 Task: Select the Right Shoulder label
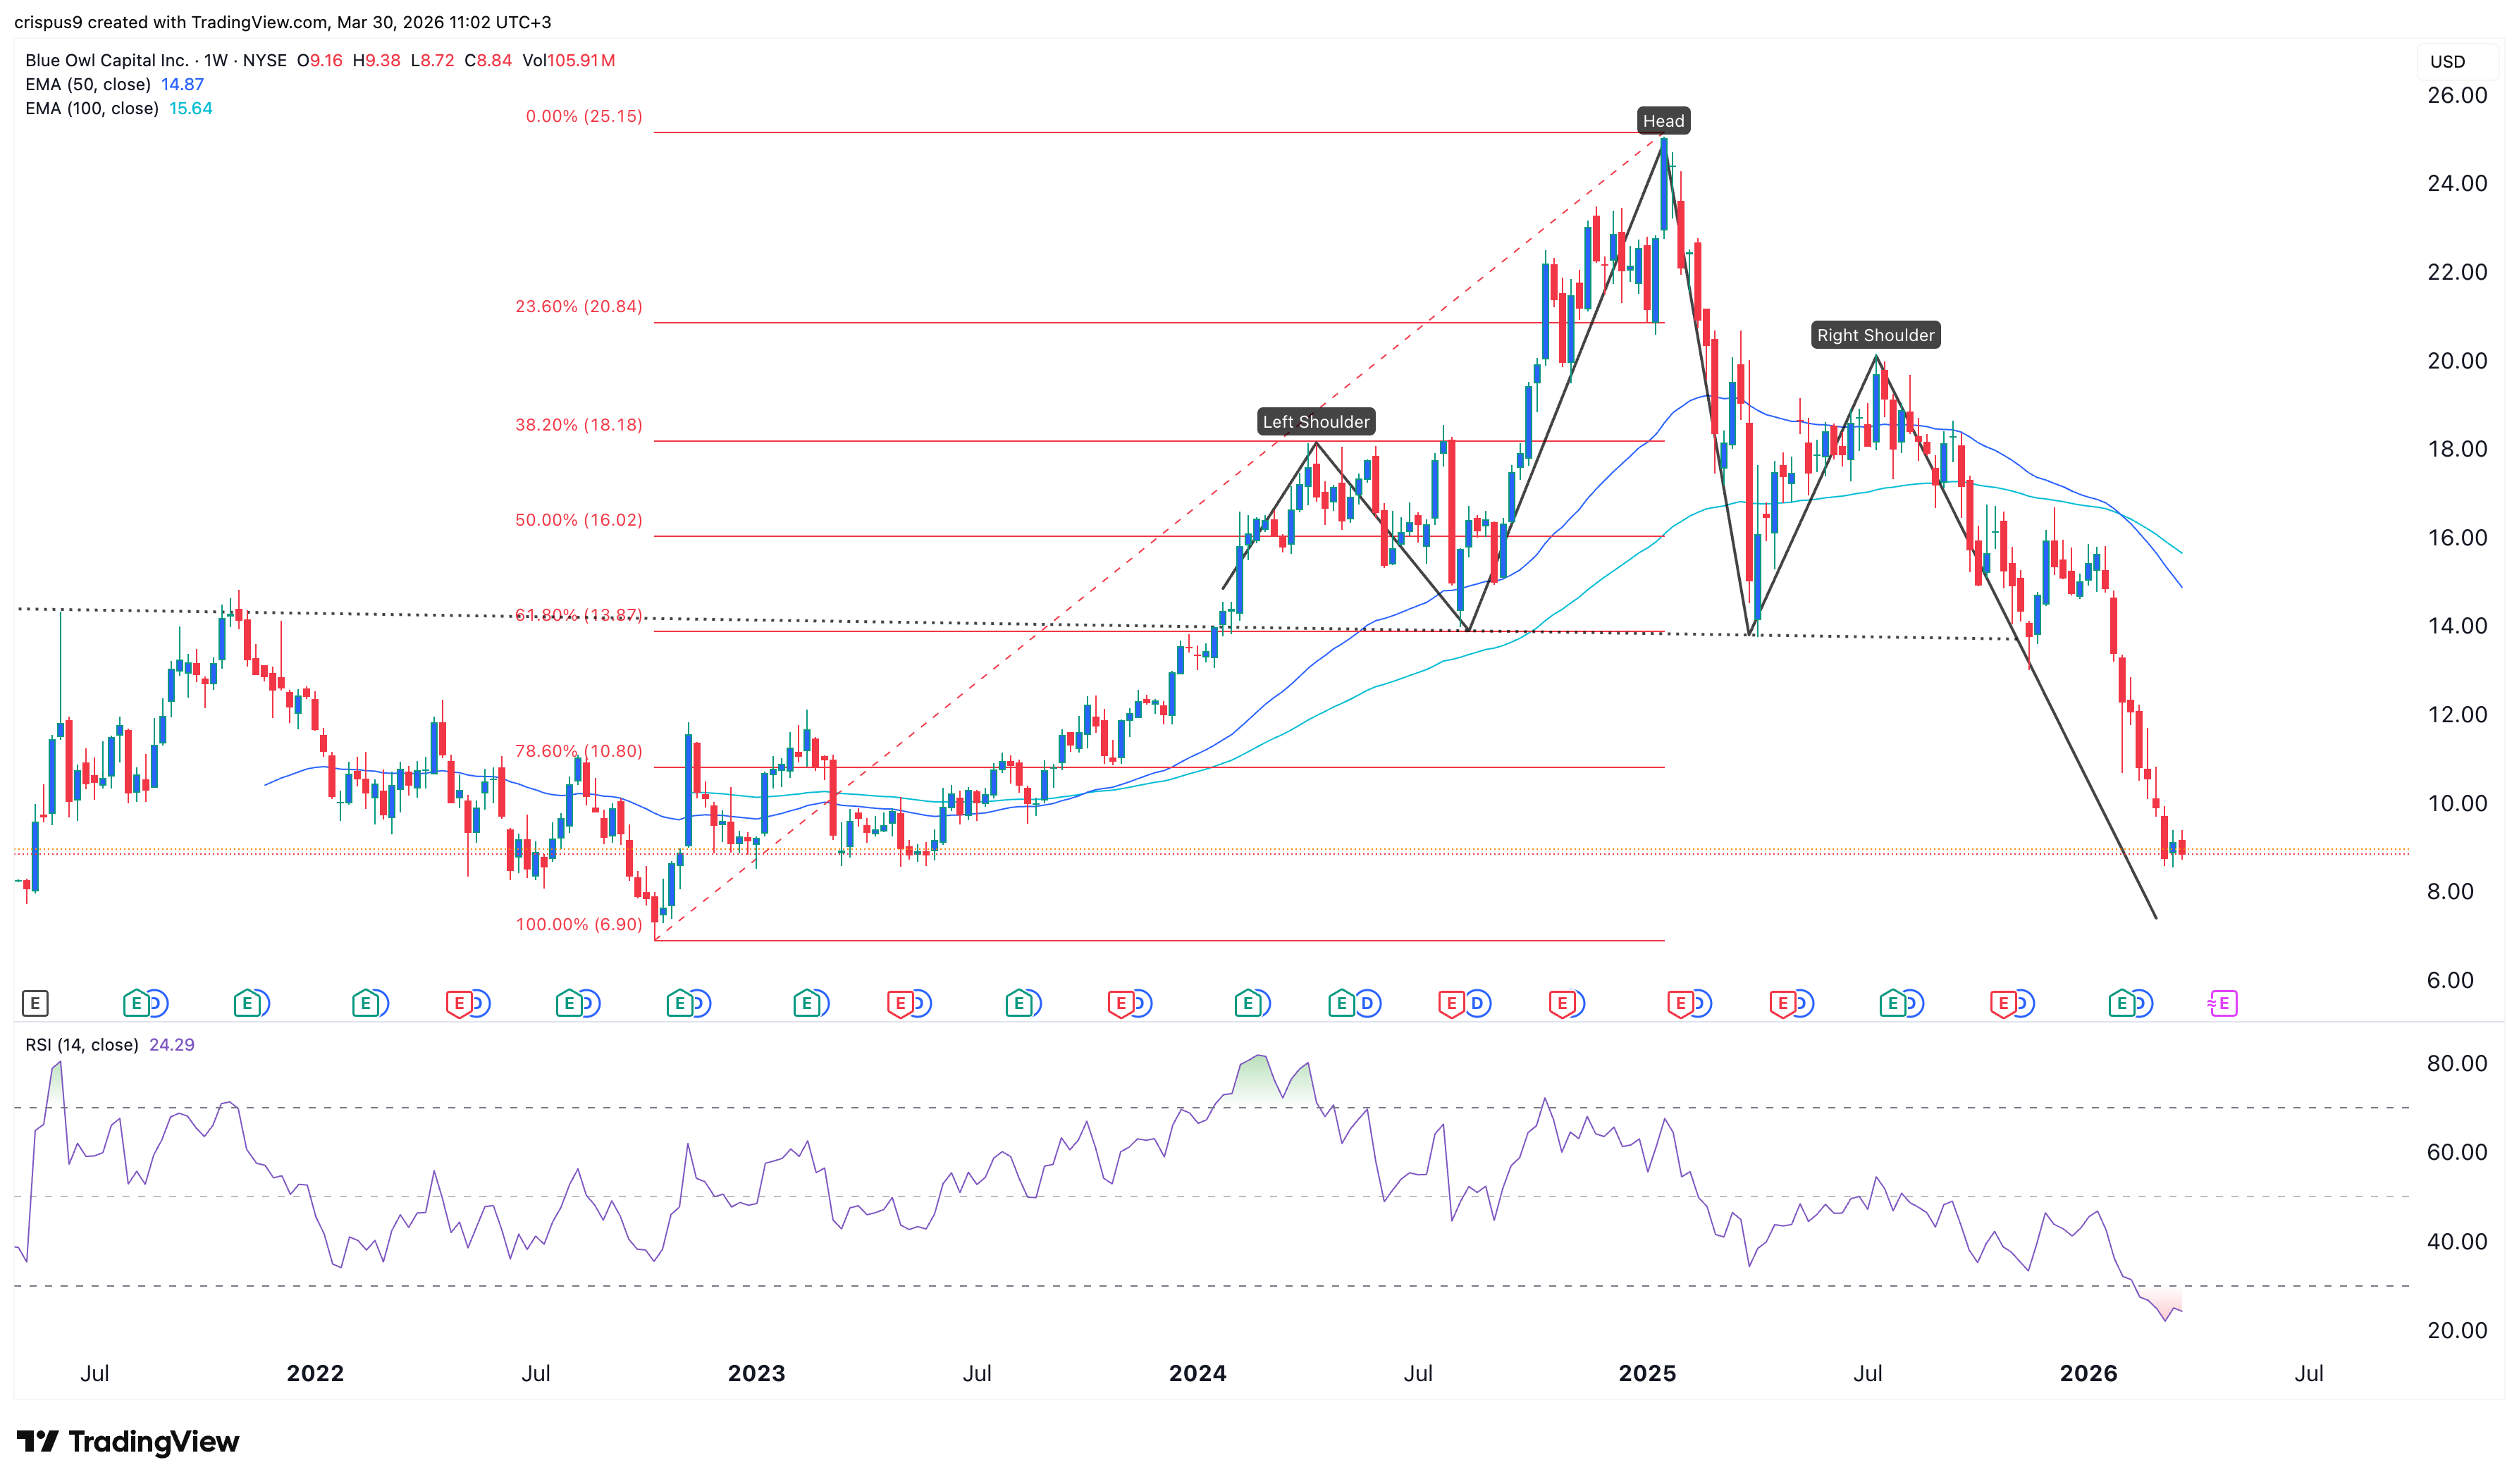click(x=1875, y=335)
